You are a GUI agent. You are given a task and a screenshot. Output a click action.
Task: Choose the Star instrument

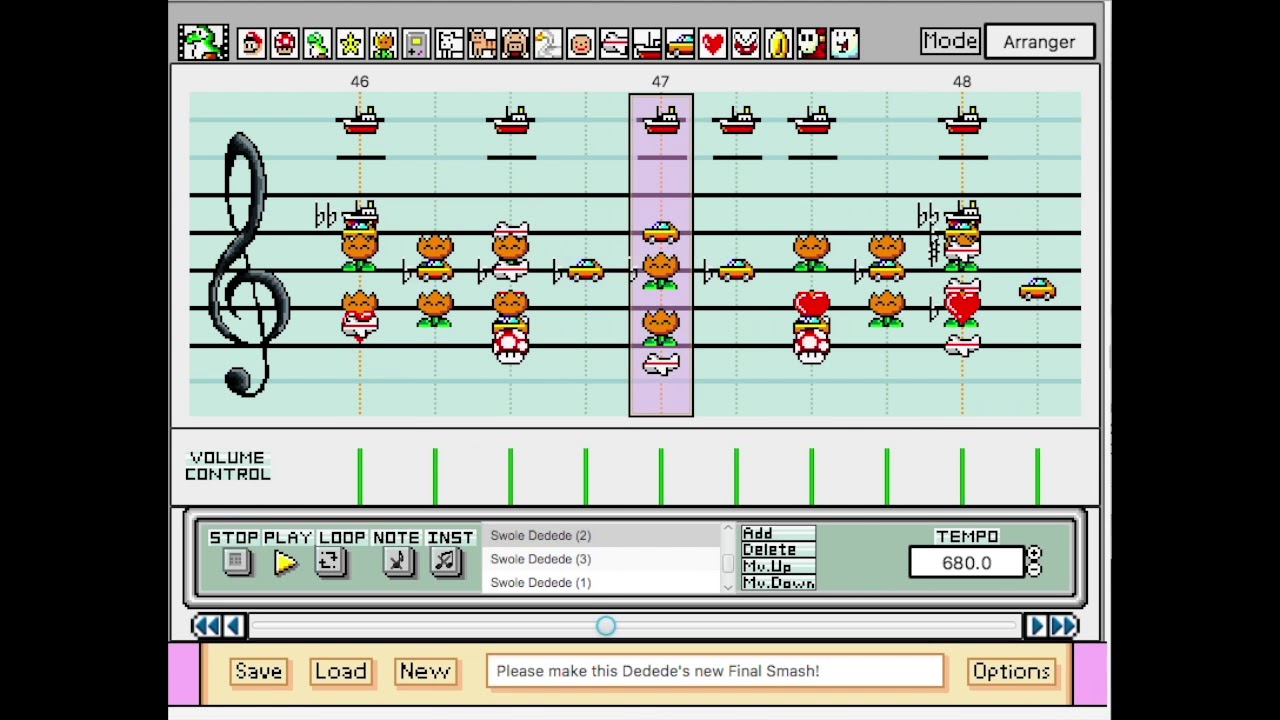tap(351, 44)
